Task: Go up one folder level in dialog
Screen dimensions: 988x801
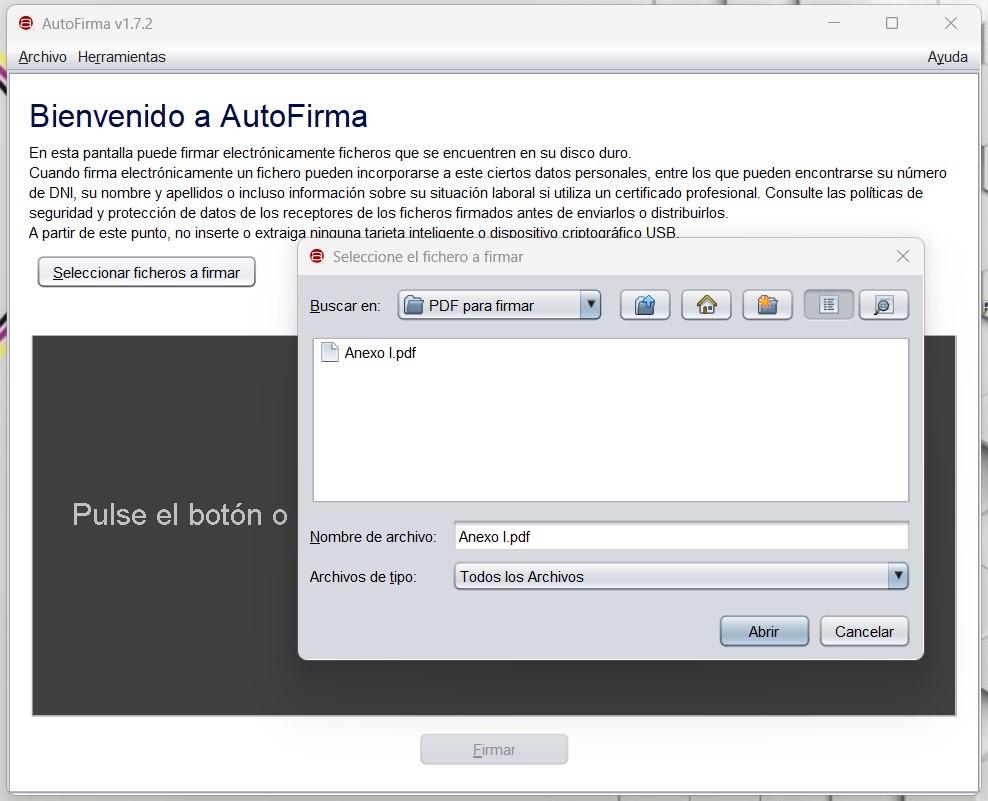Action: [x=645, y=306]
